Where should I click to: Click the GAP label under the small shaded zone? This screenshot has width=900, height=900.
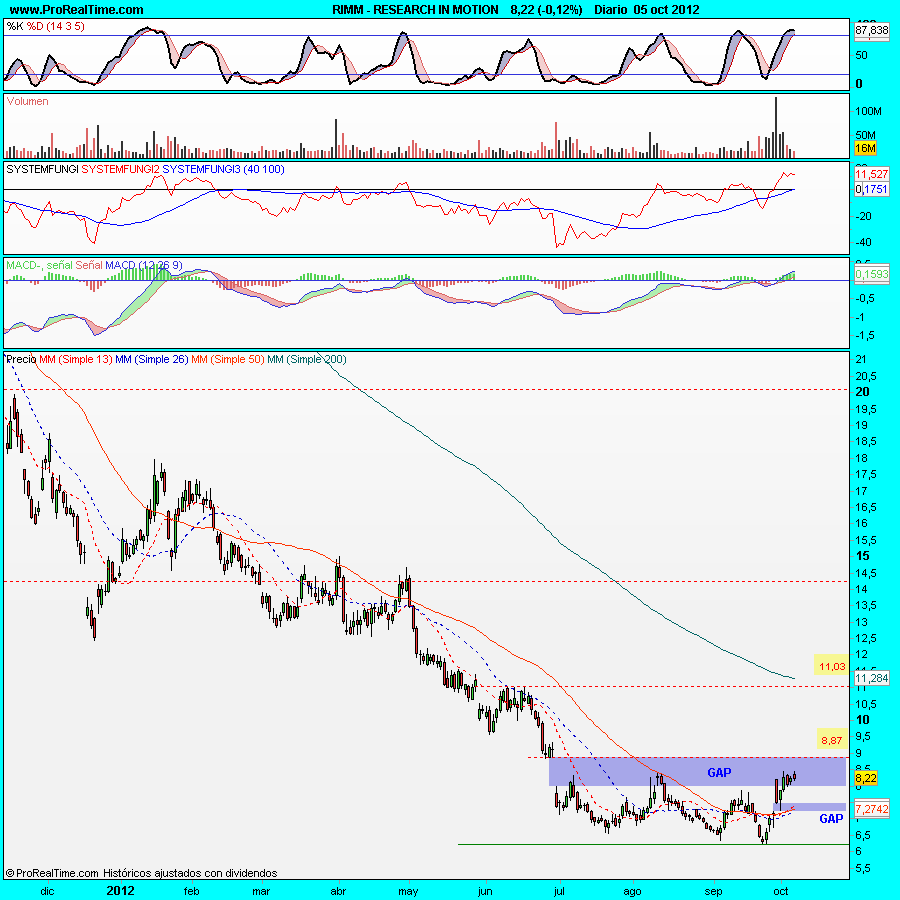pyautogui.click(x=831, y=818)
